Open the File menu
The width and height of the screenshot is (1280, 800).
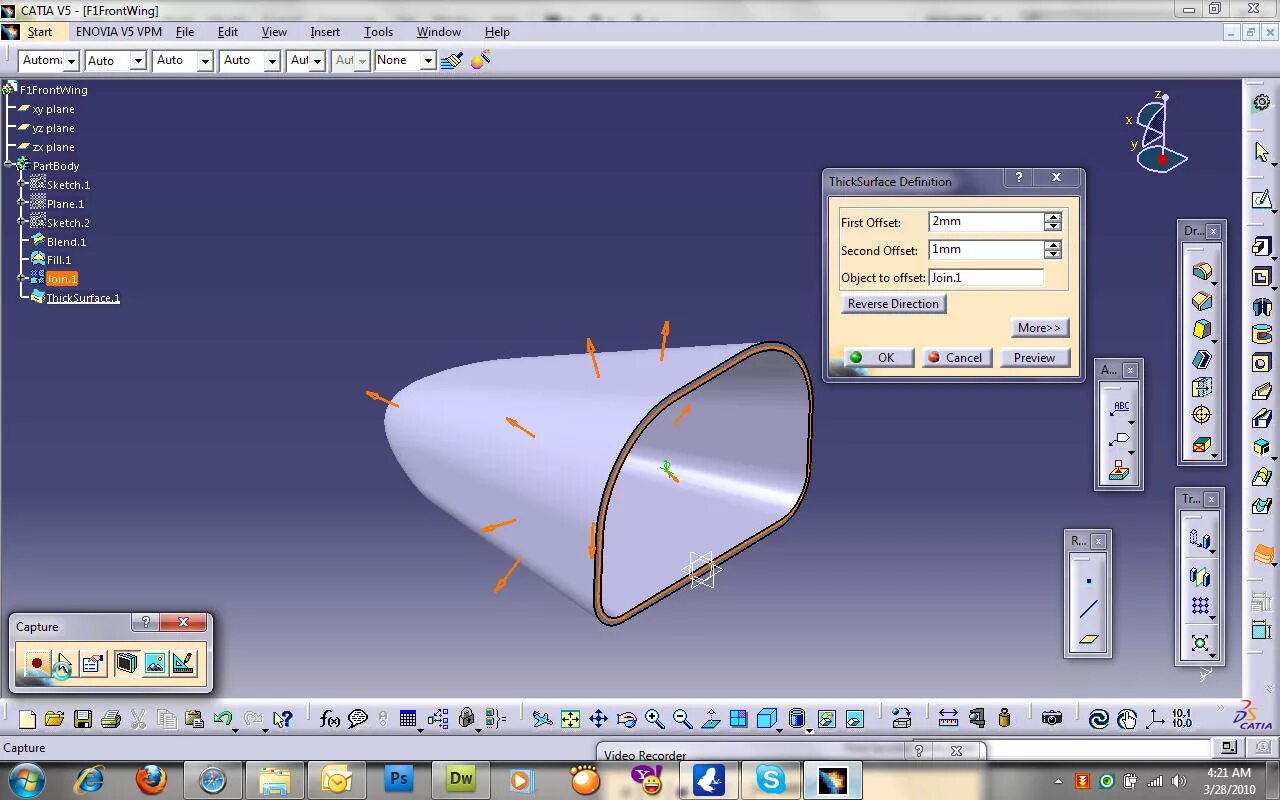tap(185, 32)
